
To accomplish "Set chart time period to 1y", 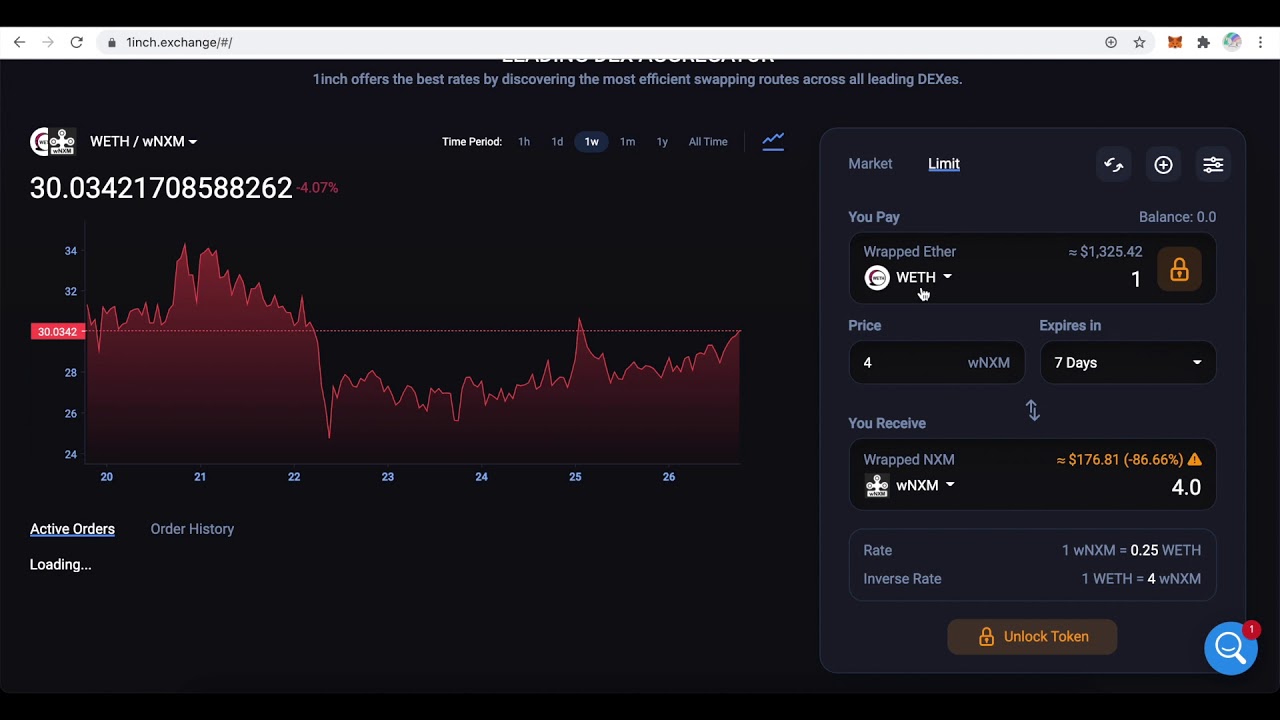I will [662, 142].
